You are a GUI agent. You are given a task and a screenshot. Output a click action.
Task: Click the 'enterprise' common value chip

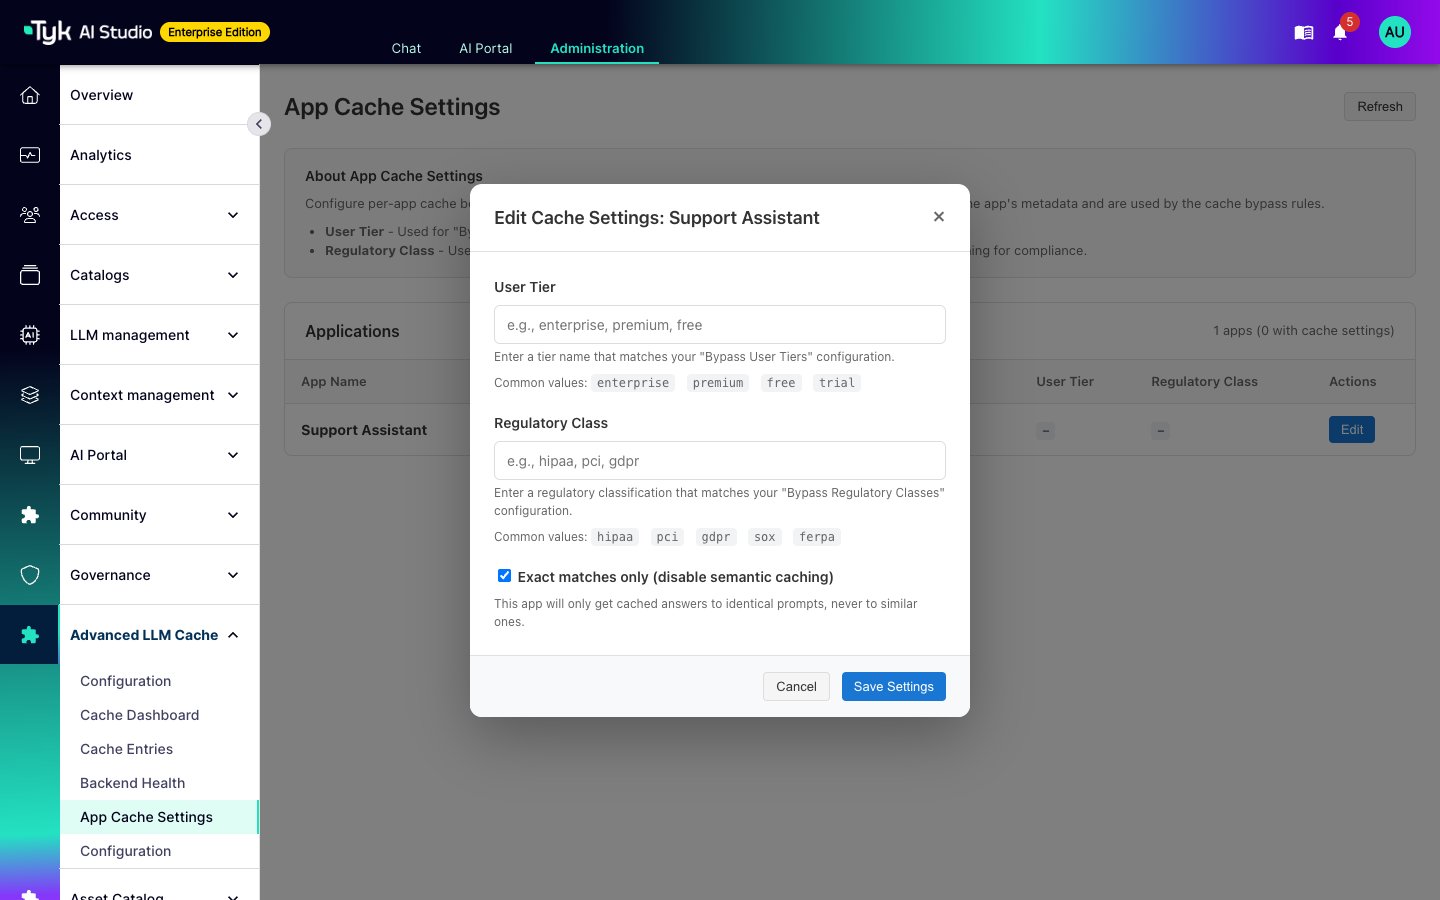(633, 383)
